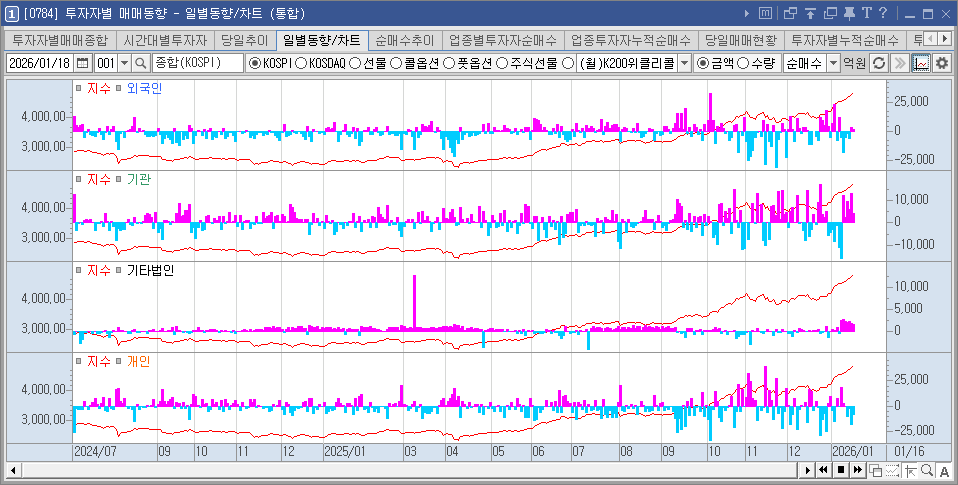
Task: Open the 당일매매현황 tab
Action: 740,40
